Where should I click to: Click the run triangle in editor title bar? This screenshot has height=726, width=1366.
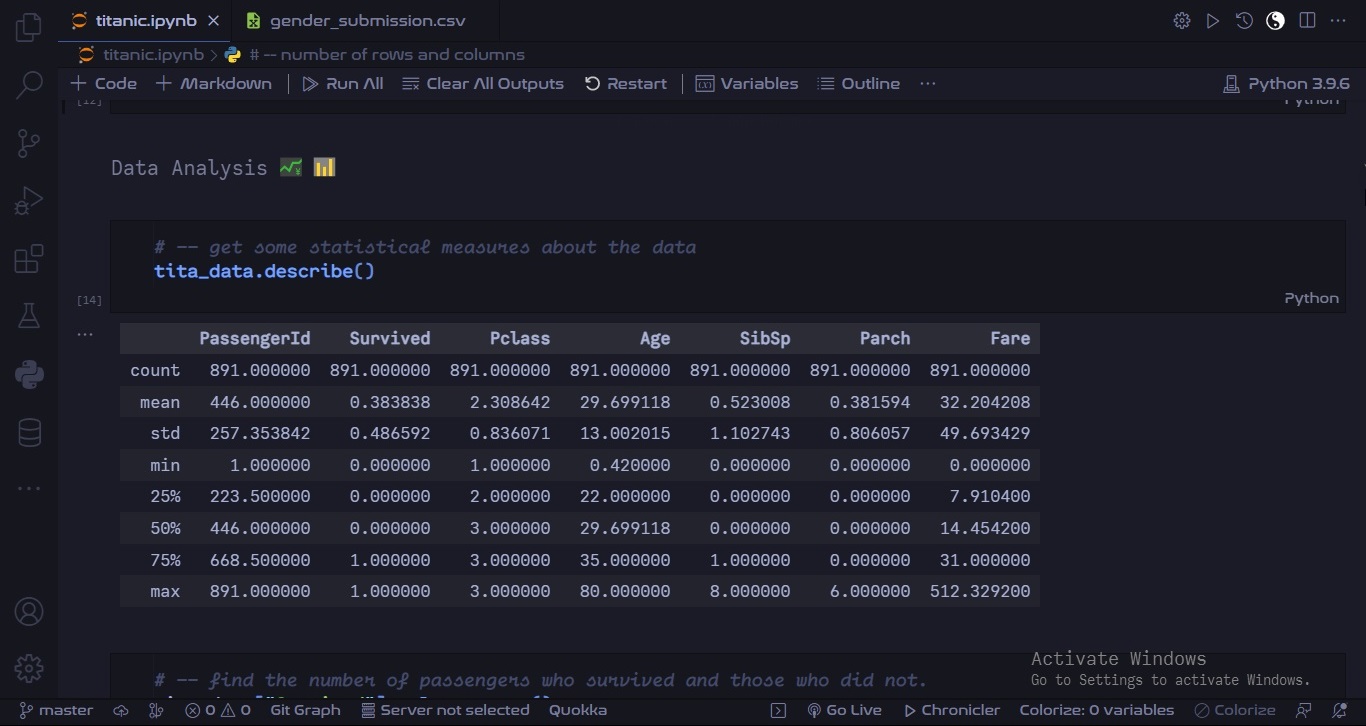click(1213, 20)
